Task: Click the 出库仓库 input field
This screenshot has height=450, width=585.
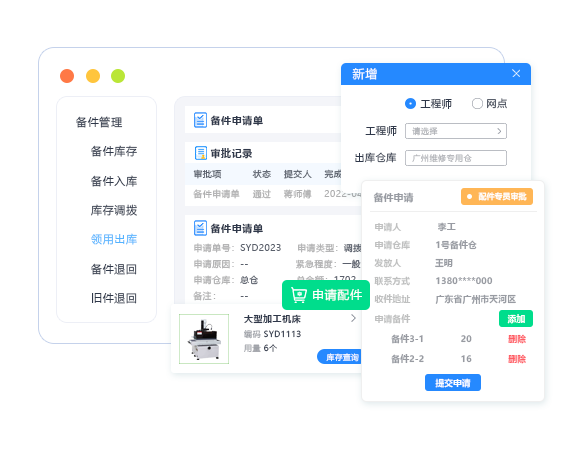Action: click(456, 158)
